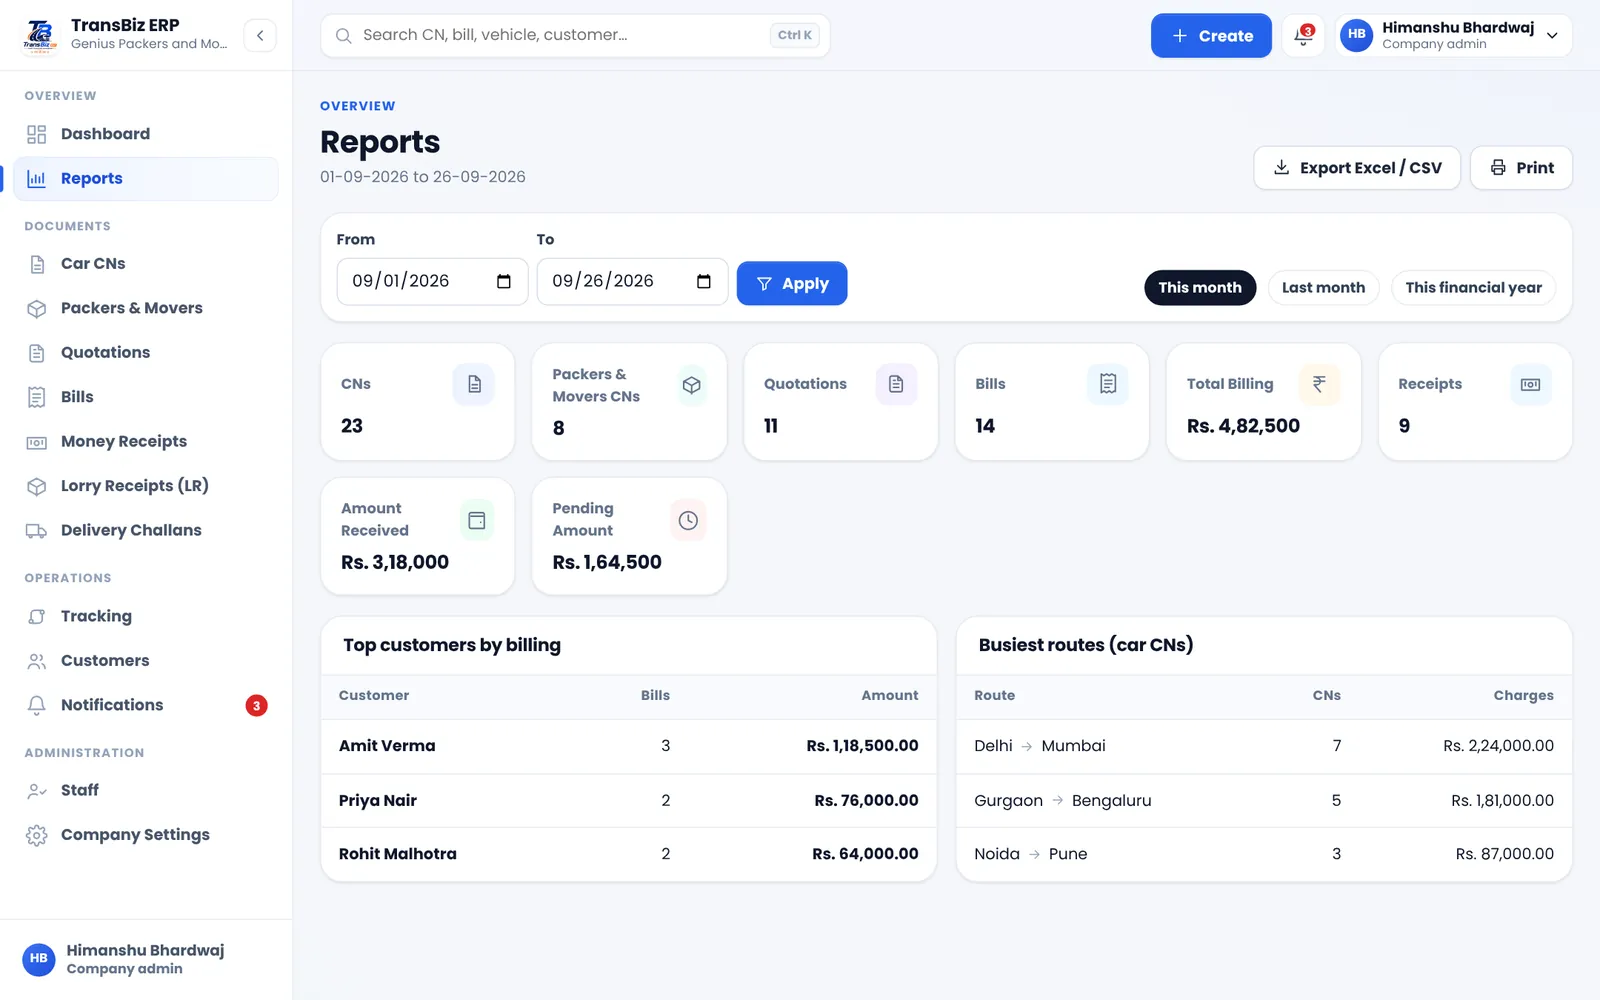Select the This financial year filter
The image size is (1600, 1000).
[1473, 288]
